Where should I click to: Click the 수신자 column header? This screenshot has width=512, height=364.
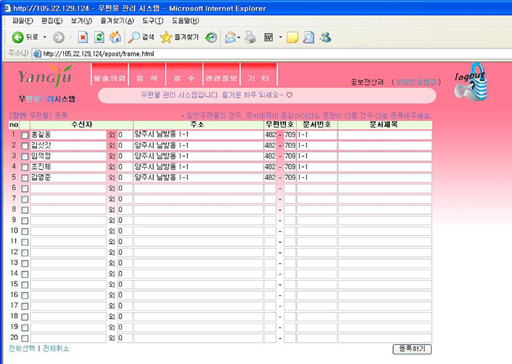(82, 125)
